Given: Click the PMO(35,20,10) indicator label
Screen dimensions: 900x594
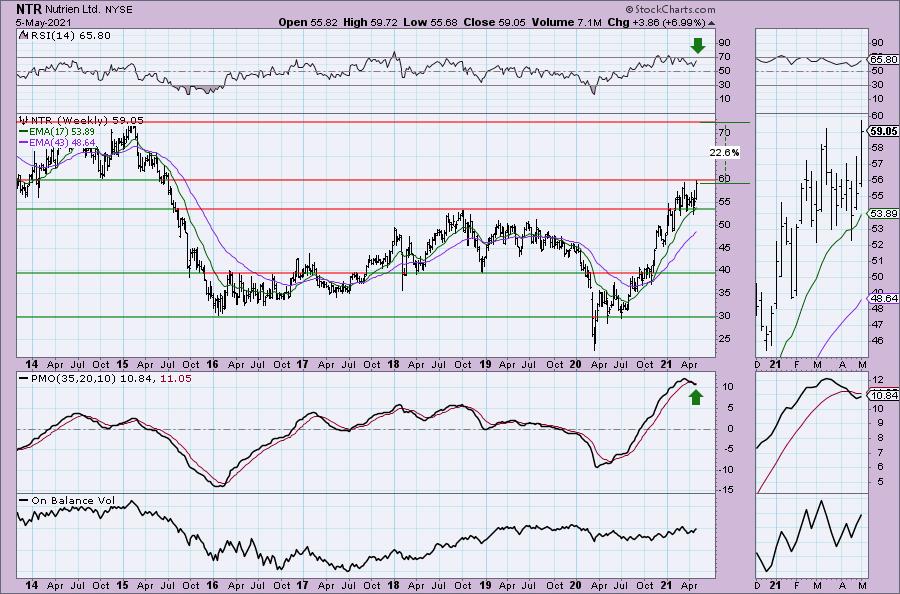Looking at the screenshot, I should [111, 379].
